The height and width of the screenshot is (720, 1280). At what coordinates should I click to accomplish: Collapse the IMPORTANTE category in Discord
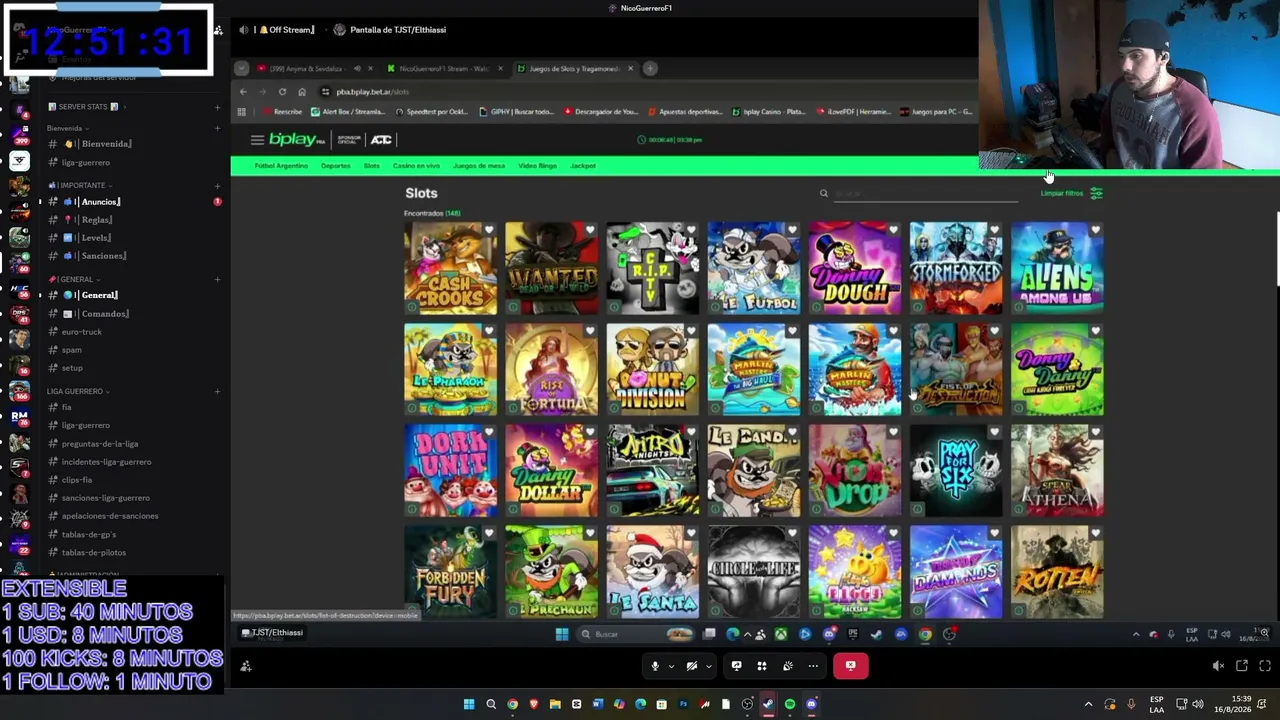[80, 186]
